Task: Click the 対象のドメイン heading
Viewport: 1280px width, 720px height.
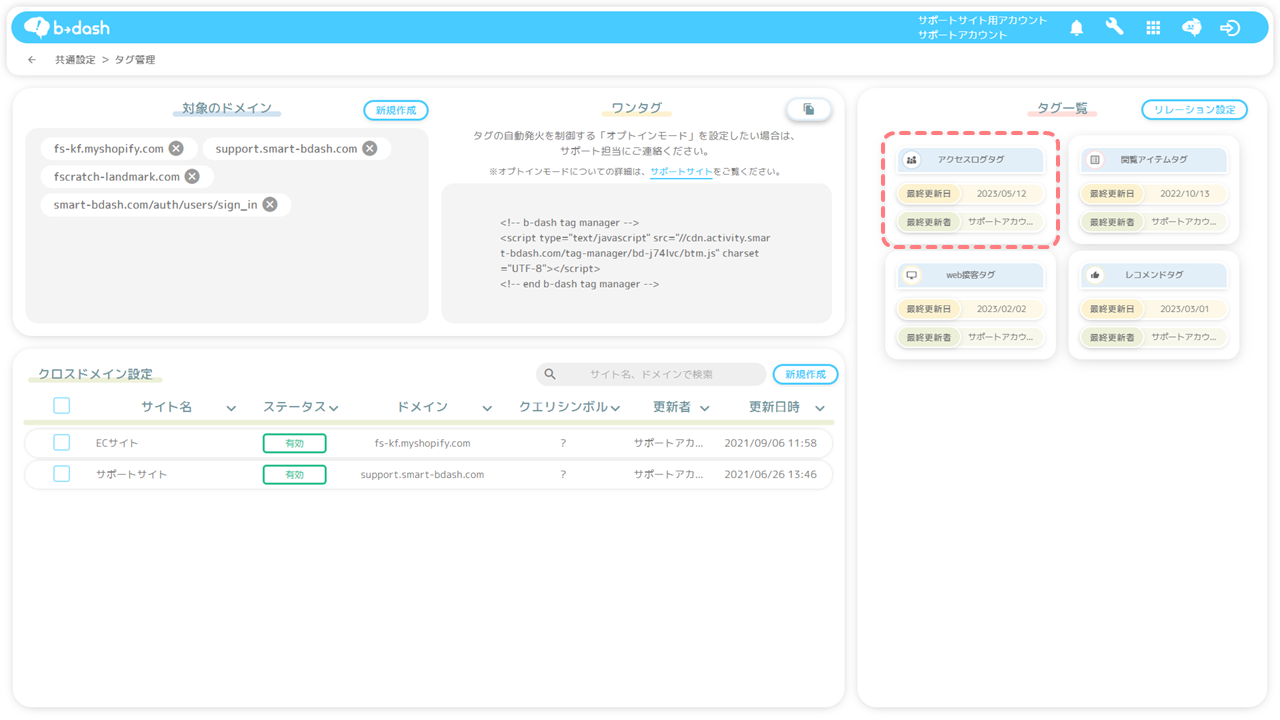Action: [227, 108]
